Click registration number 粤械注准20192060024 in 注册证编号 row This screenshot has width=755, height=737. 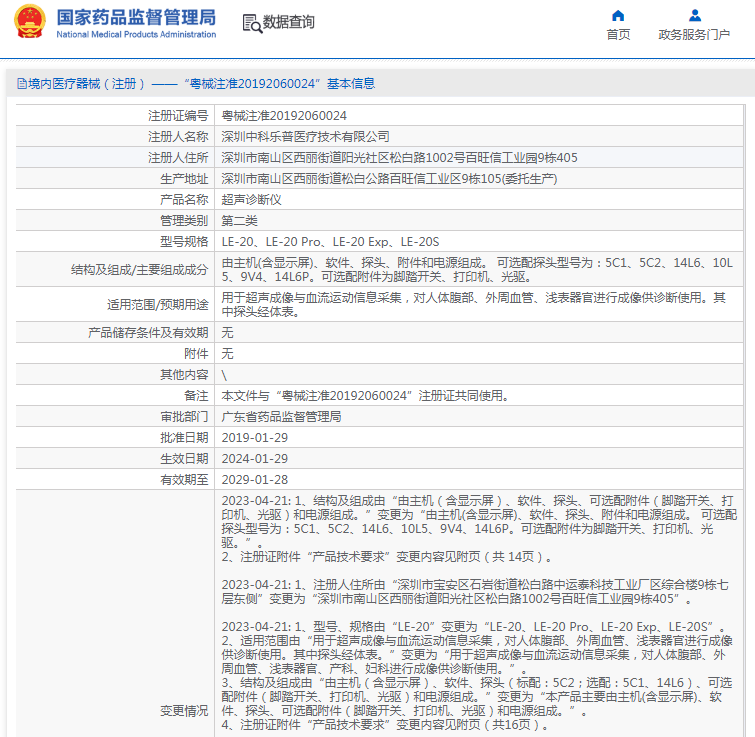[x=284, y=116]
